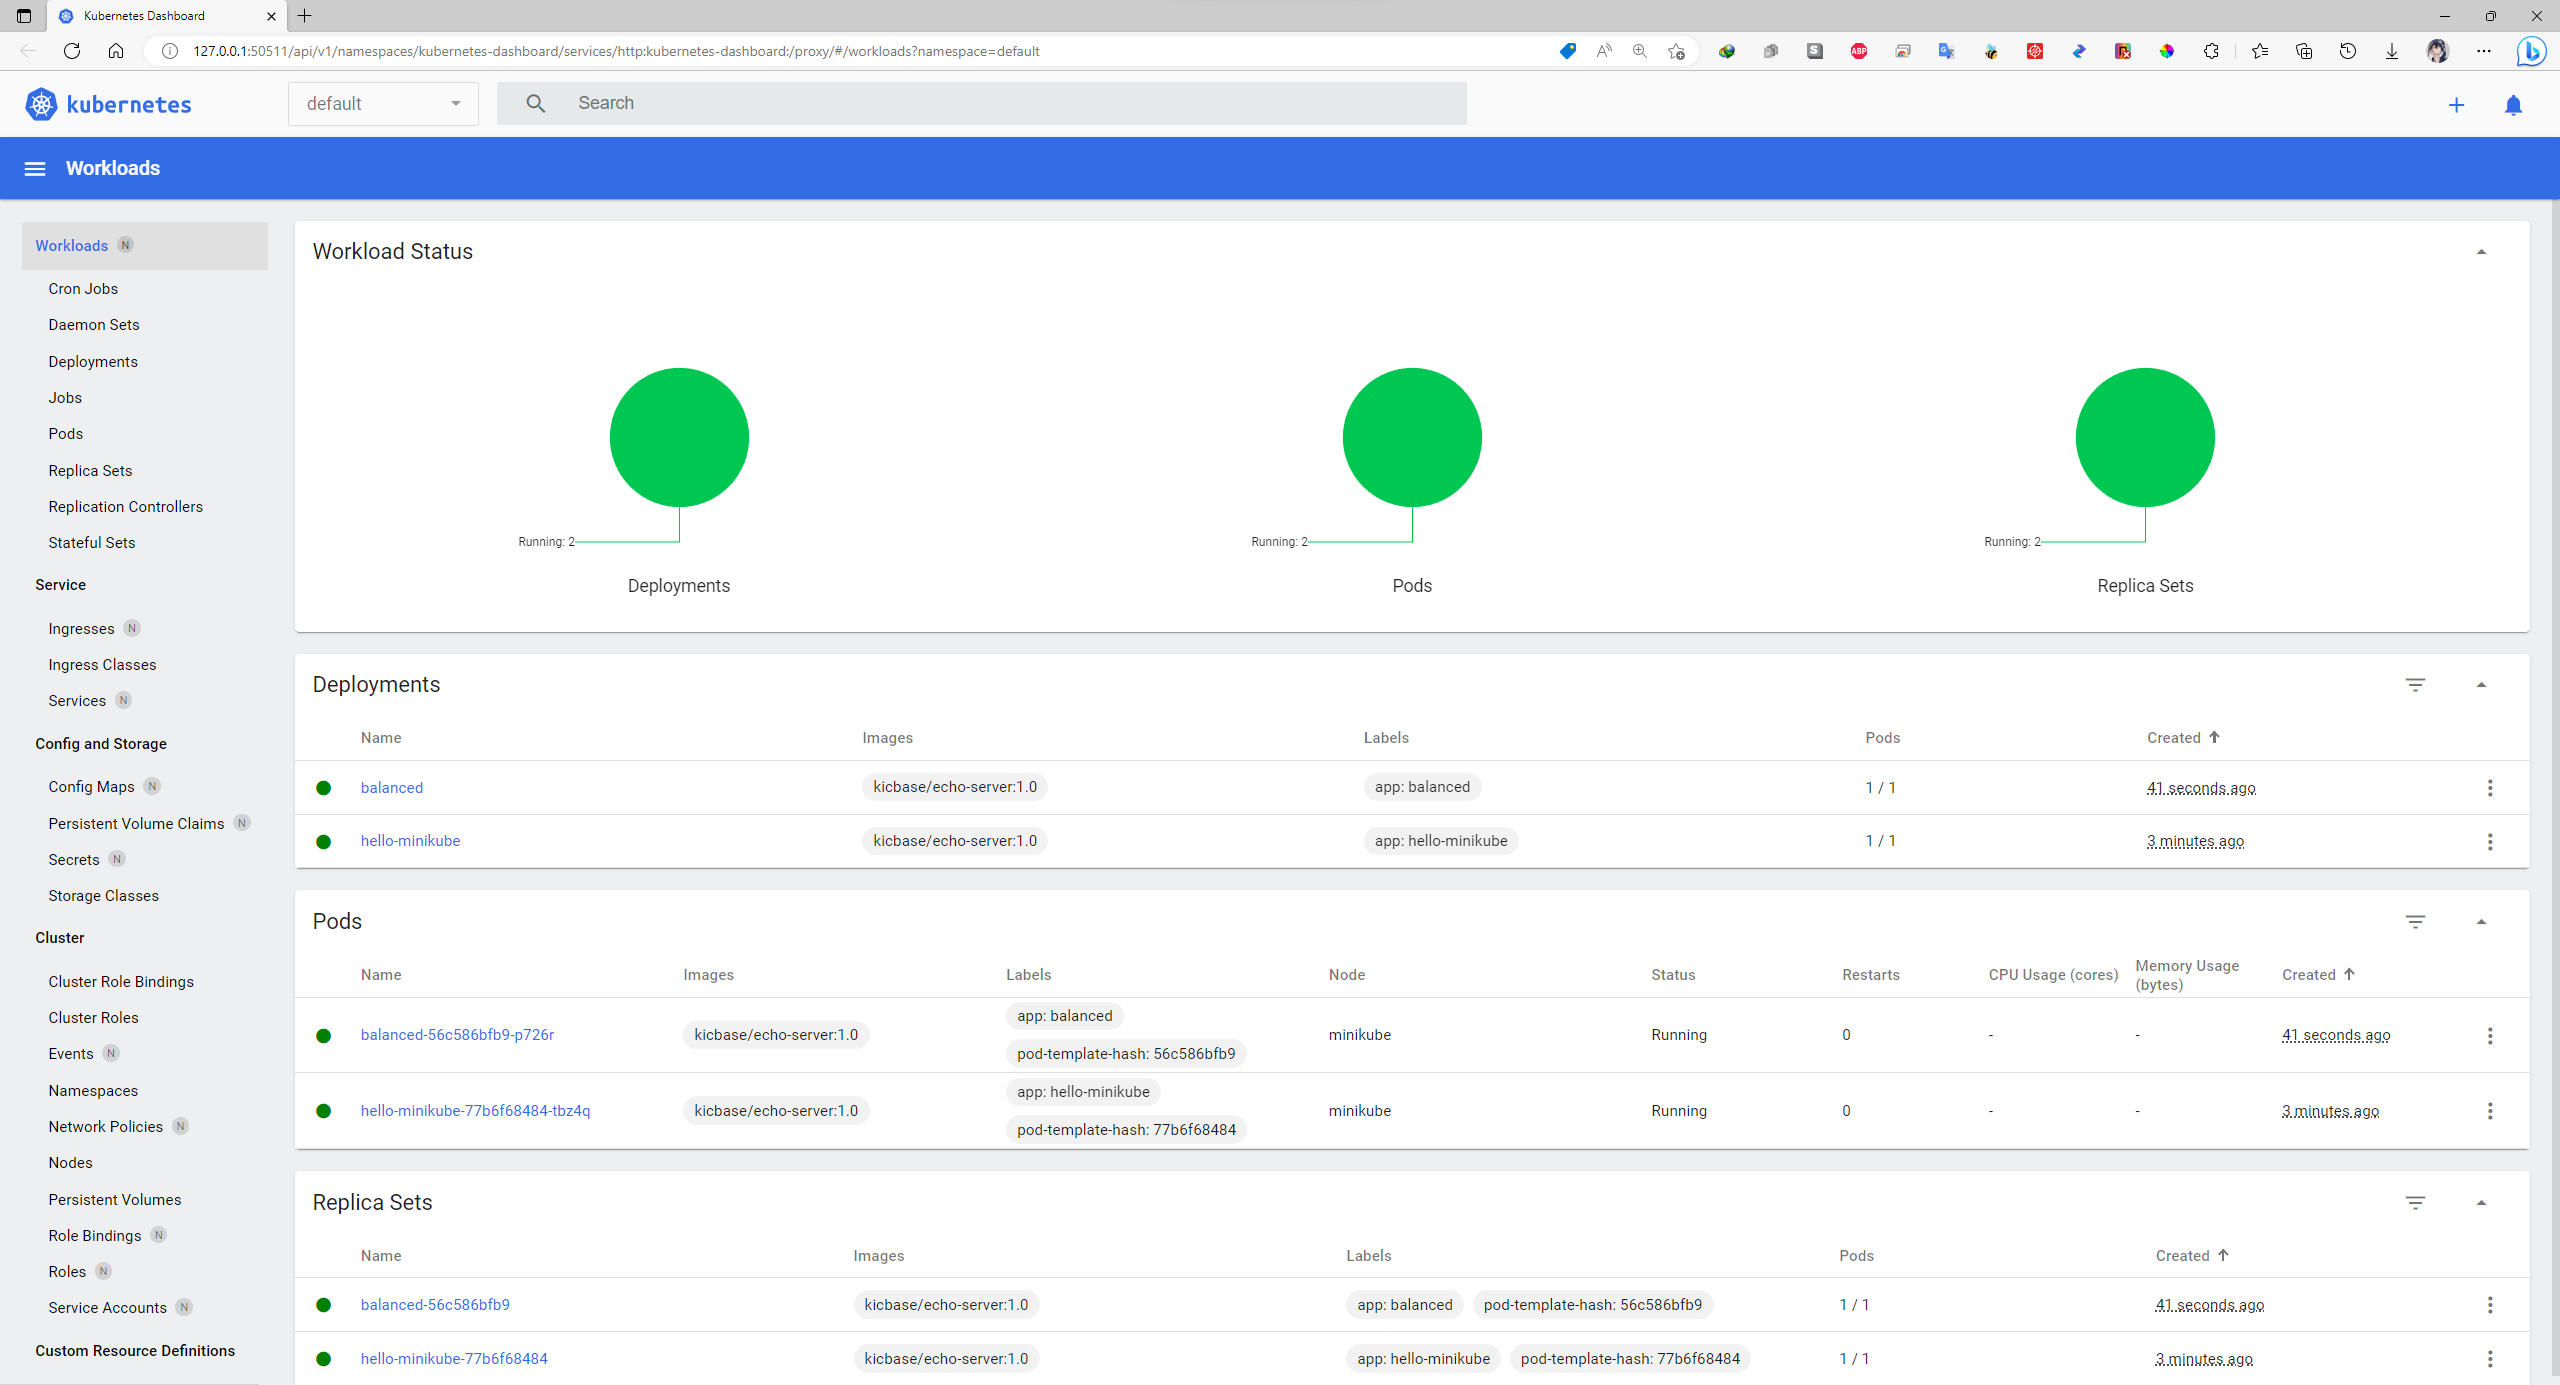Click the hamburger menu icon beside Workloads

coord(35,168)
